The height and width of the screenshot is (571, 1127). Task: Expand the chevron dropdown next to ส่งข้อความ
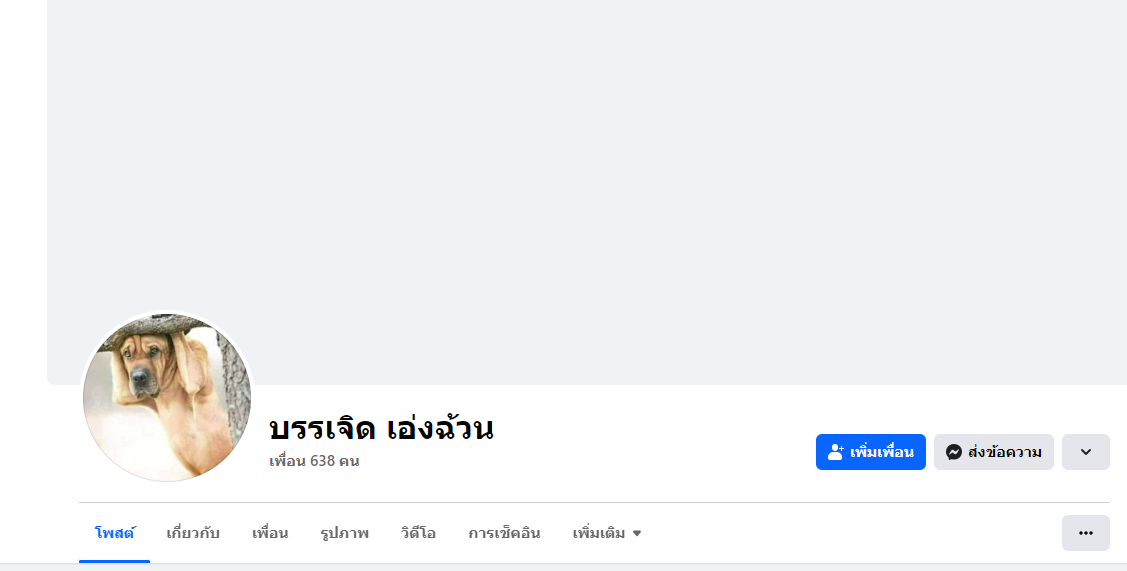pyautogui.click(x=1085, y=452)
